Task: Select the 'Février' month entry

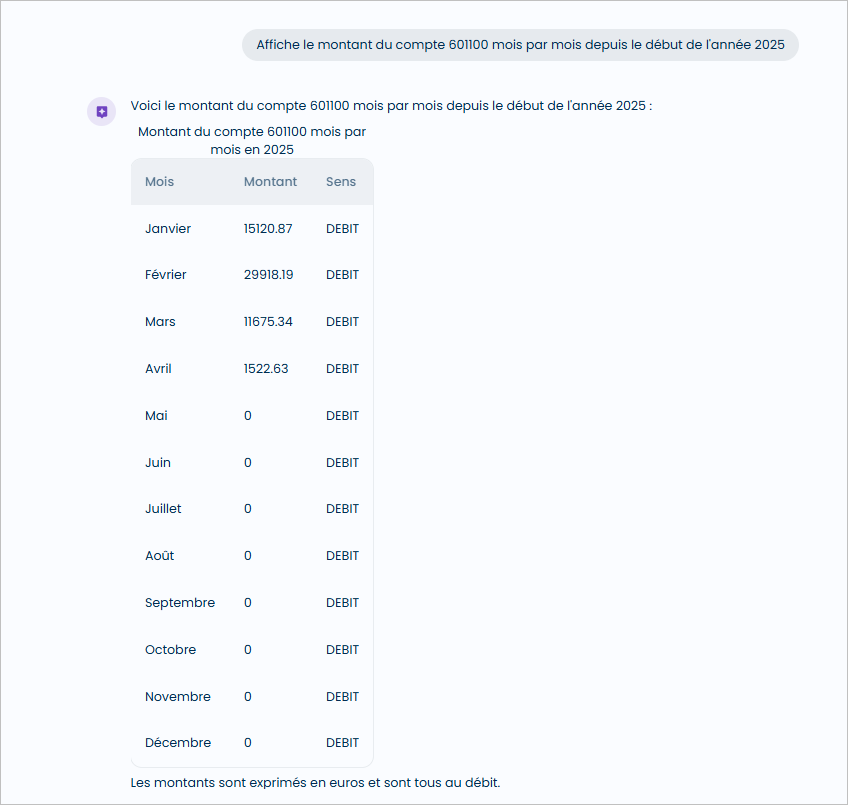Action: (x=165, y=274)
